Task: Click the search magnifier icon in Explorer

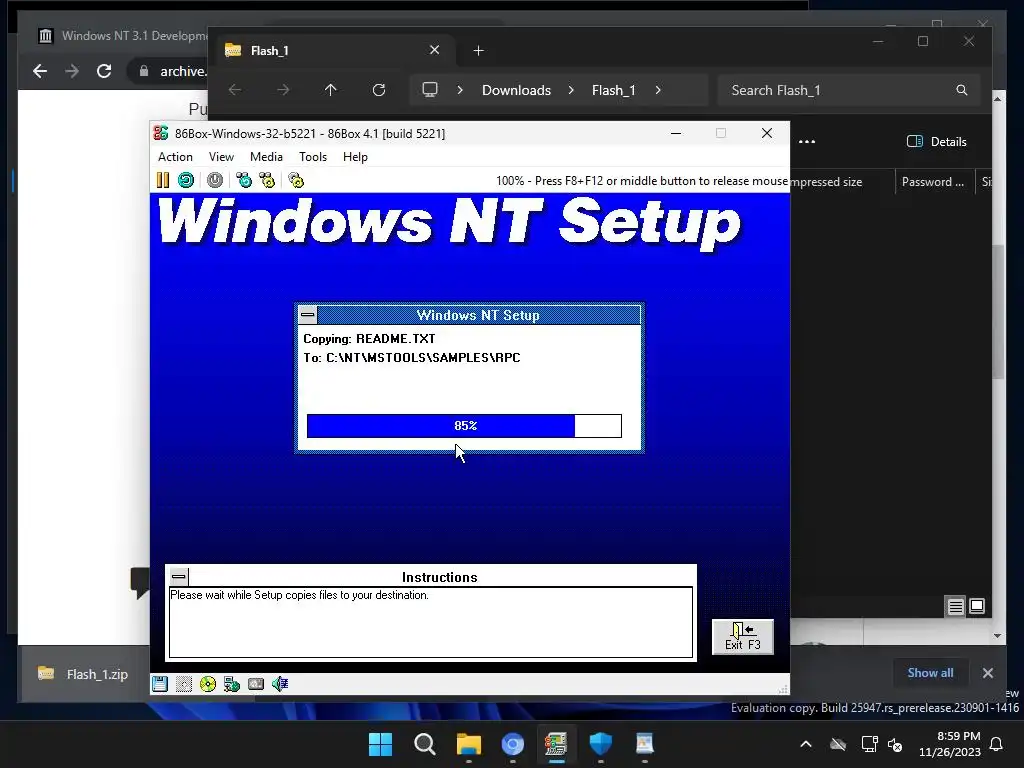Action: point(961,90)
